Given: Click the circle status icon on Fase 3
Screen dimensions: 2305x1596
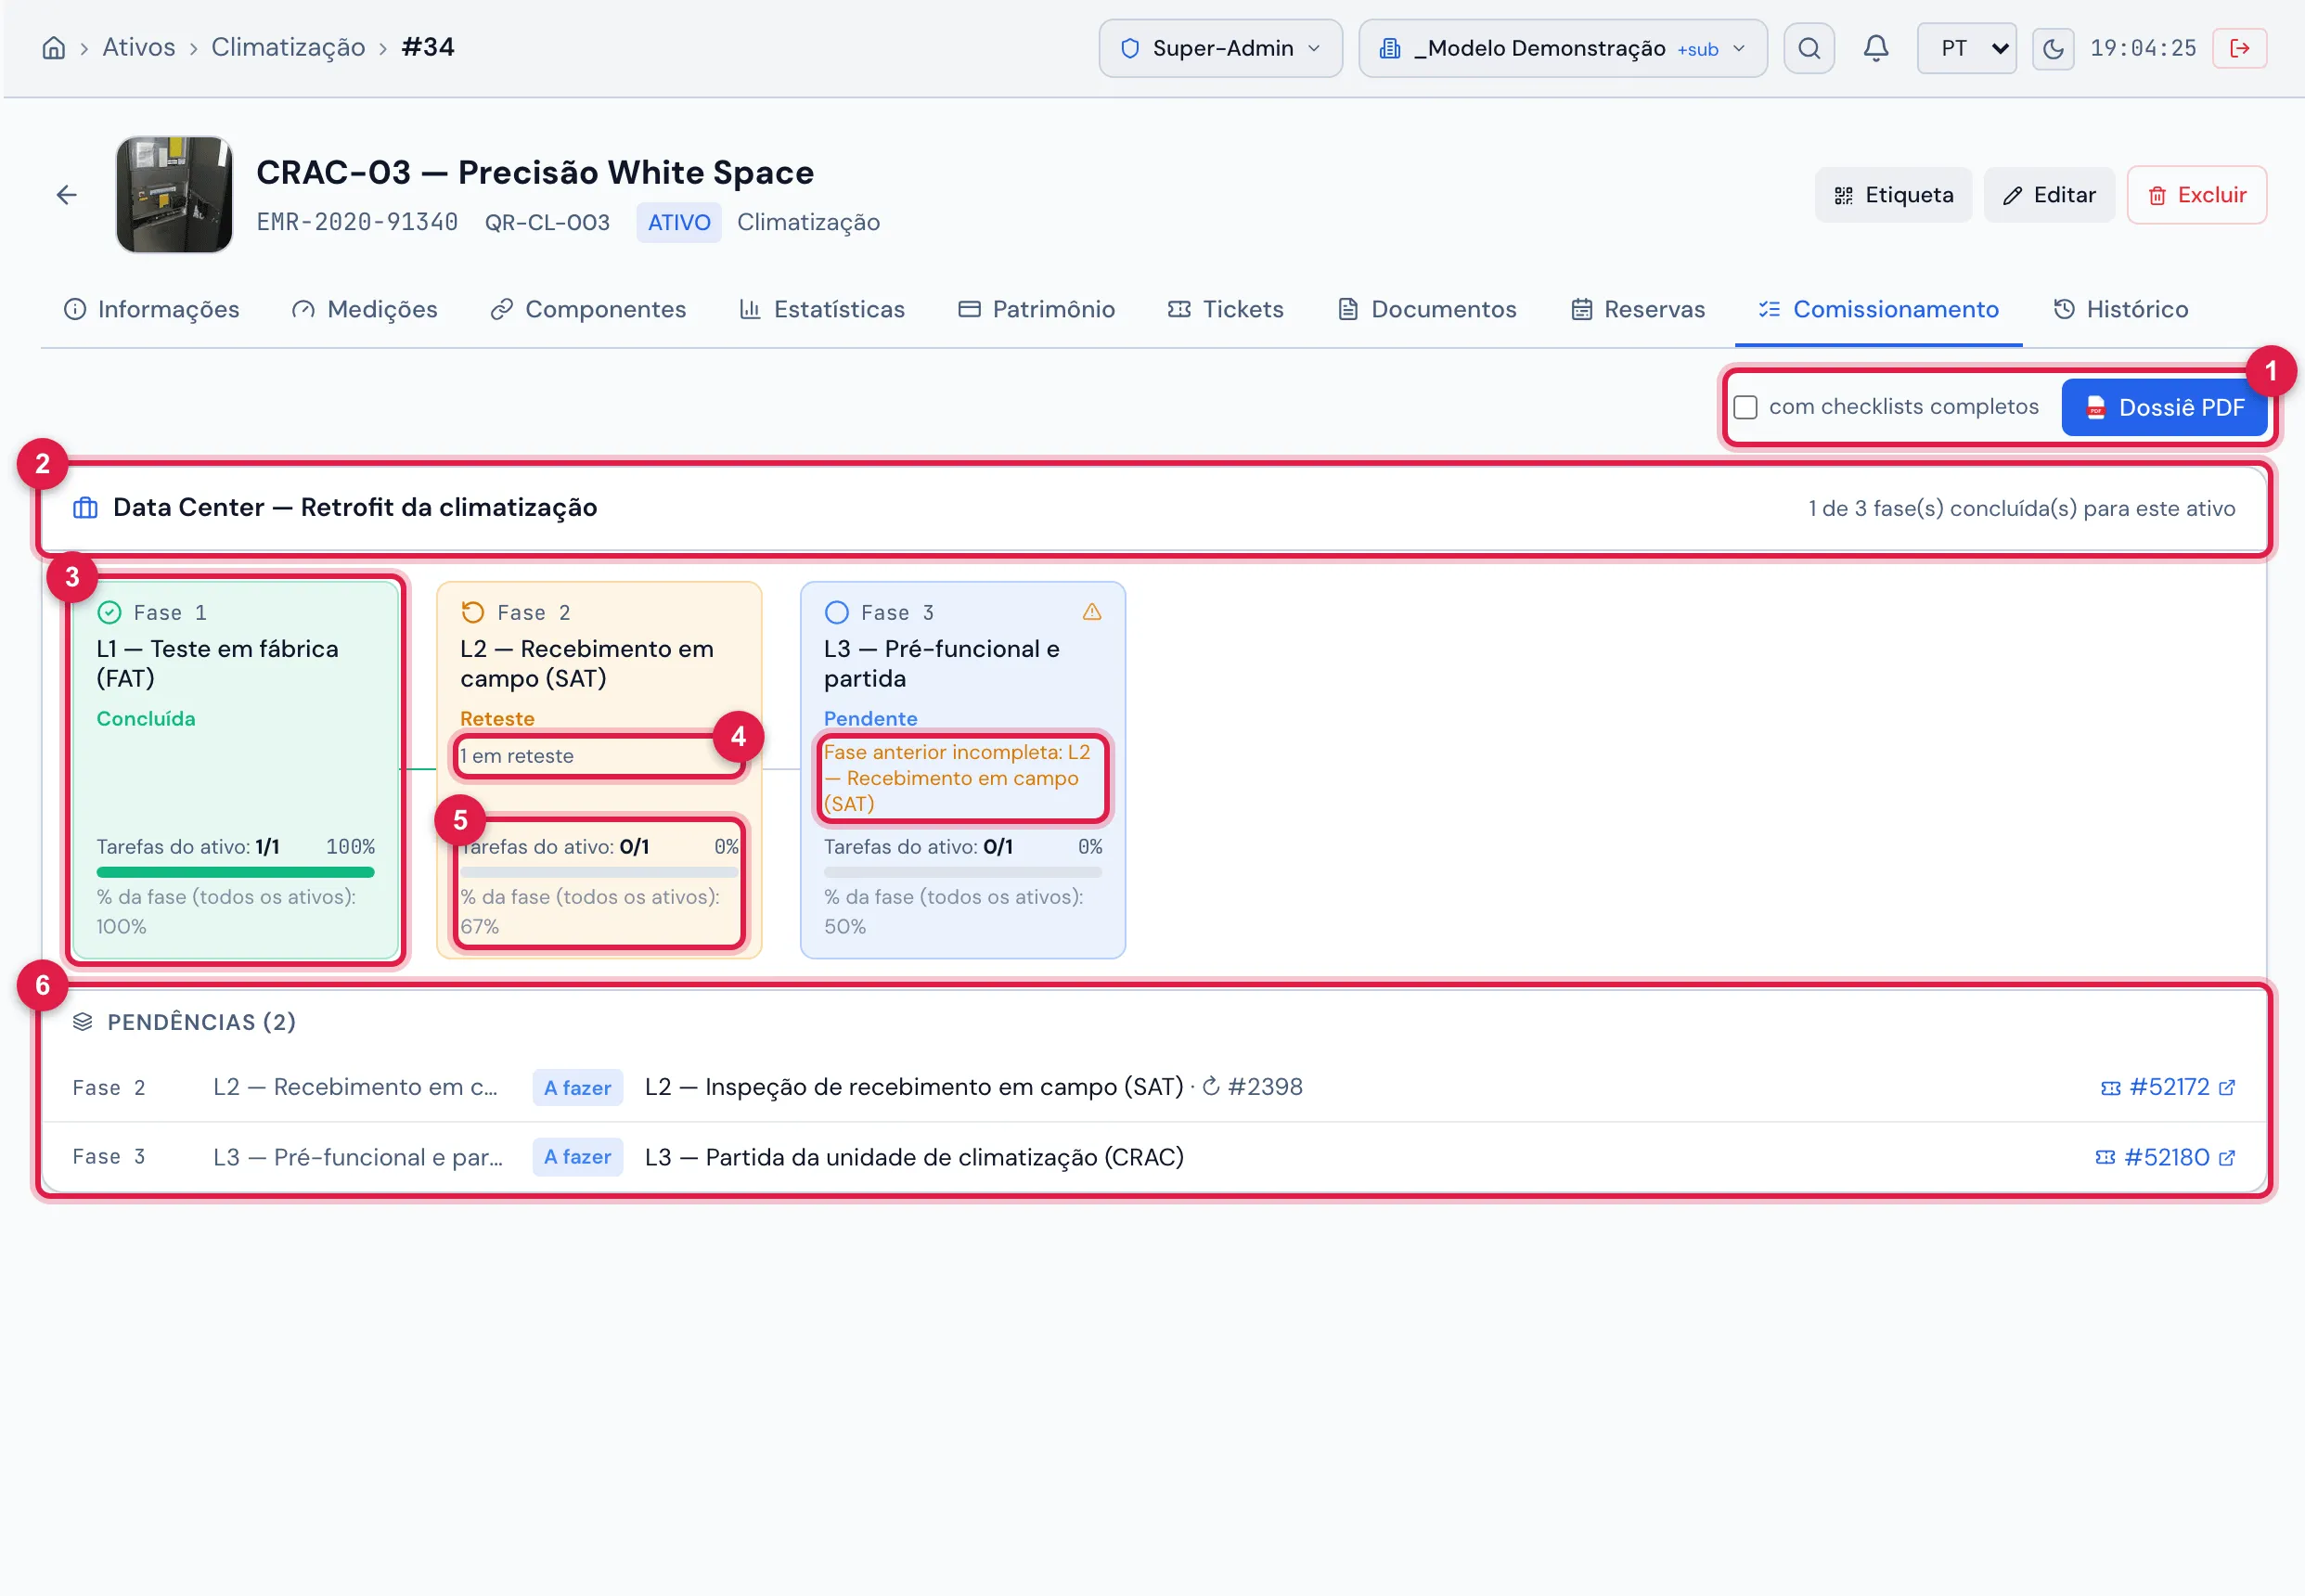Looking at the screenshot, I should (x=836, y=612).
